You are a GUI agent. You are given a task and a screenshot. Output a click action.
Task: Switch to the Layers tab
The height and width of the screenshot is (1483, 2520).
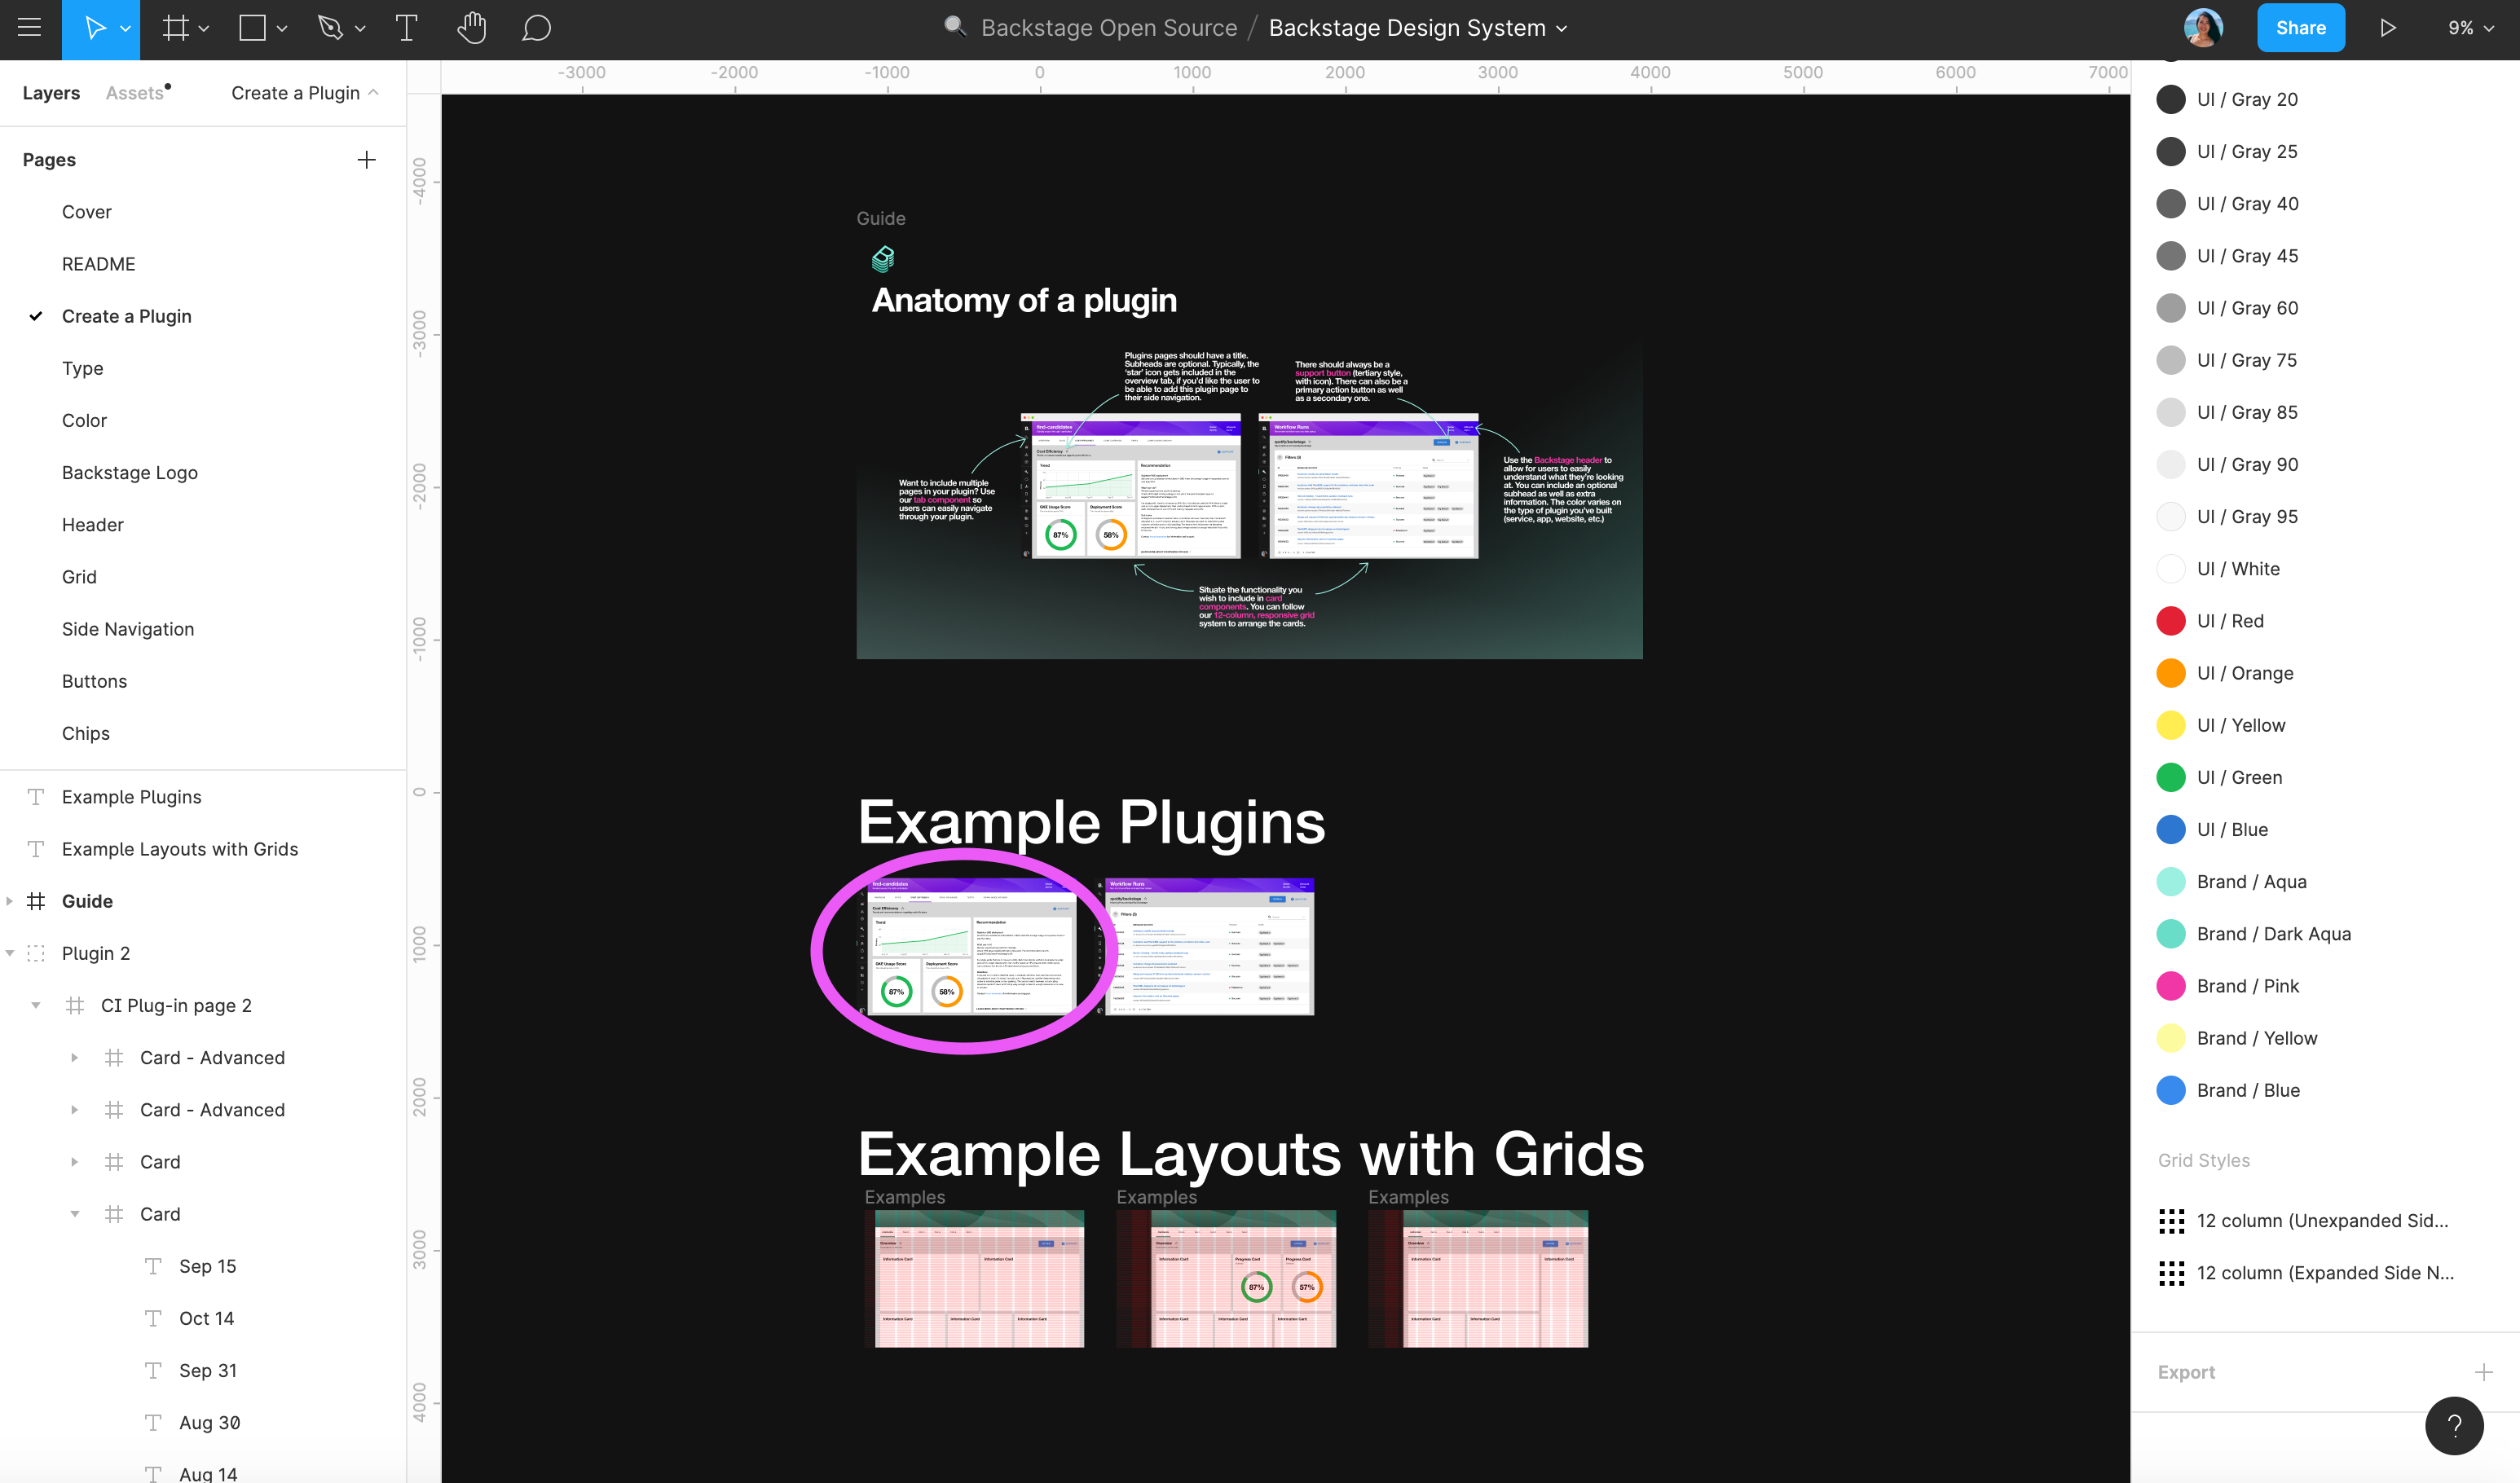(x=51, y=93)
